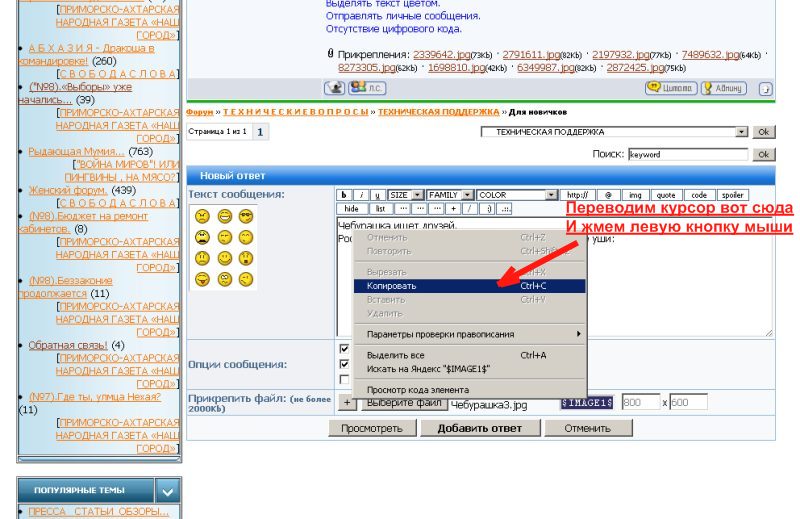Apply bold with the 'b' button
This screenshot has height=519, width=800.
pos(344,195)
